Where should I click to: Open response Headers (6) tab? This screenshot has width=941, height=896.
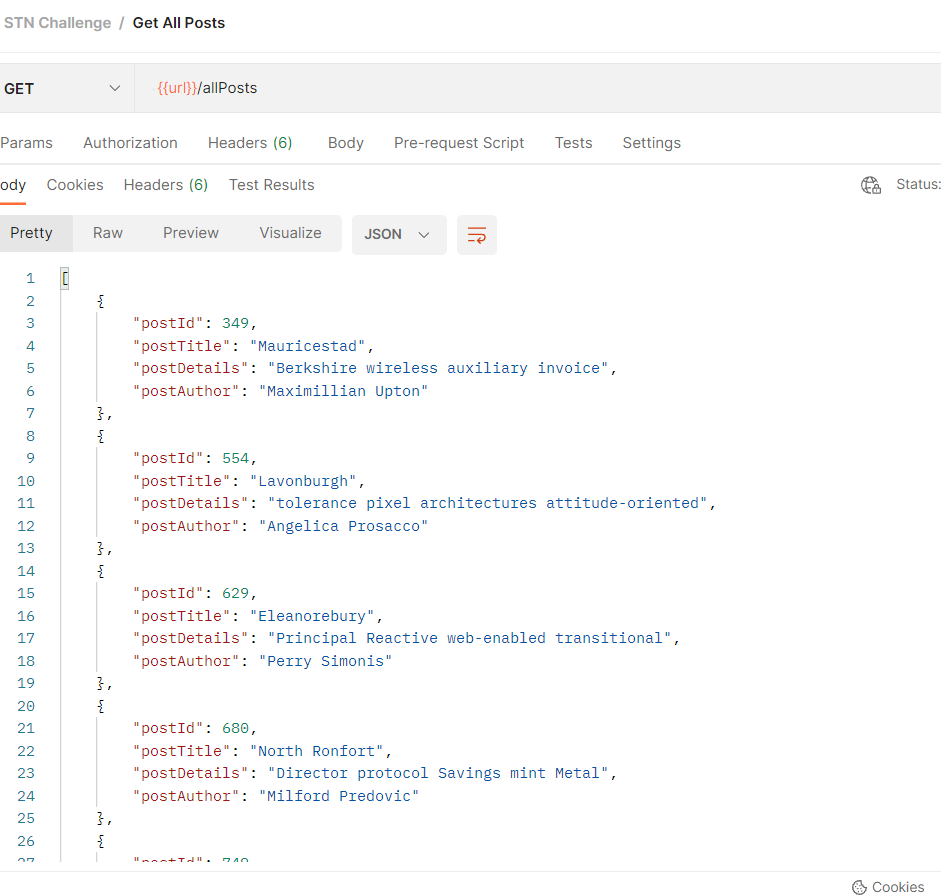click(166, 185)
